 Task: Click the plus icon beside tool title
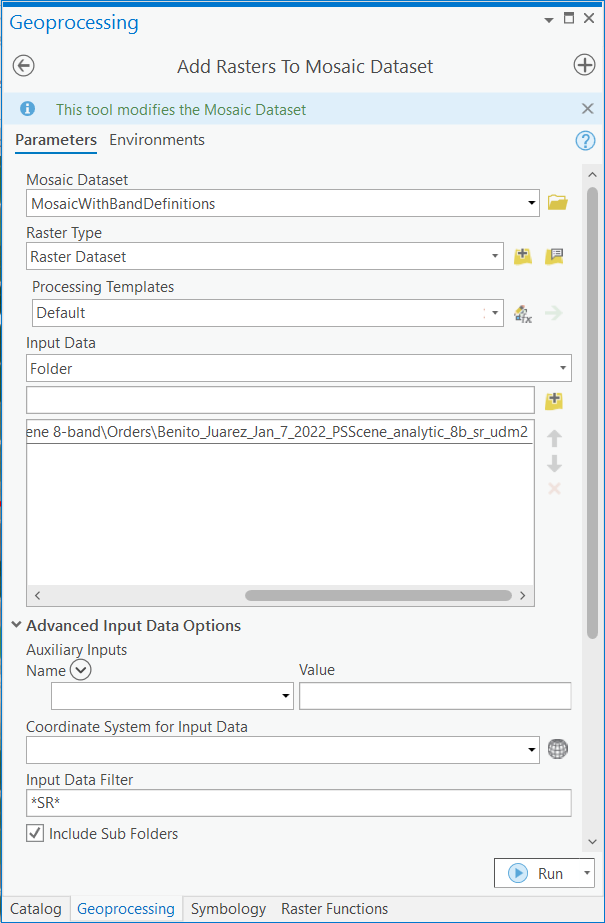tap(584, 66)
